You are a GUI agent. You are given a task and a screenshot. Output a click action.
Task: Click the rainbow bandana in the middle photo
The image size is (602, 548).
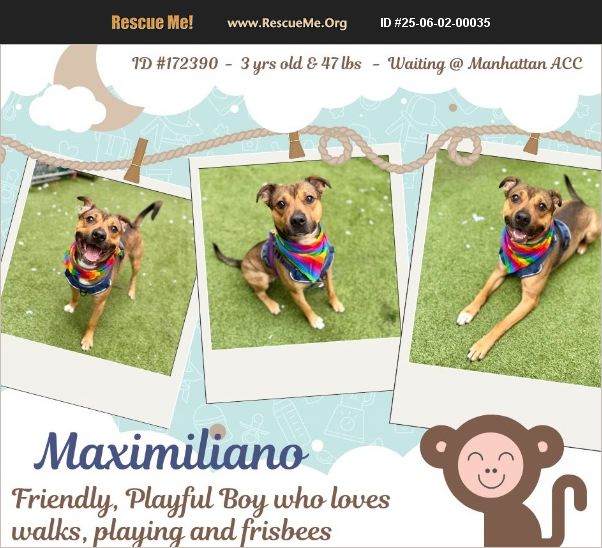click(302, 255)
